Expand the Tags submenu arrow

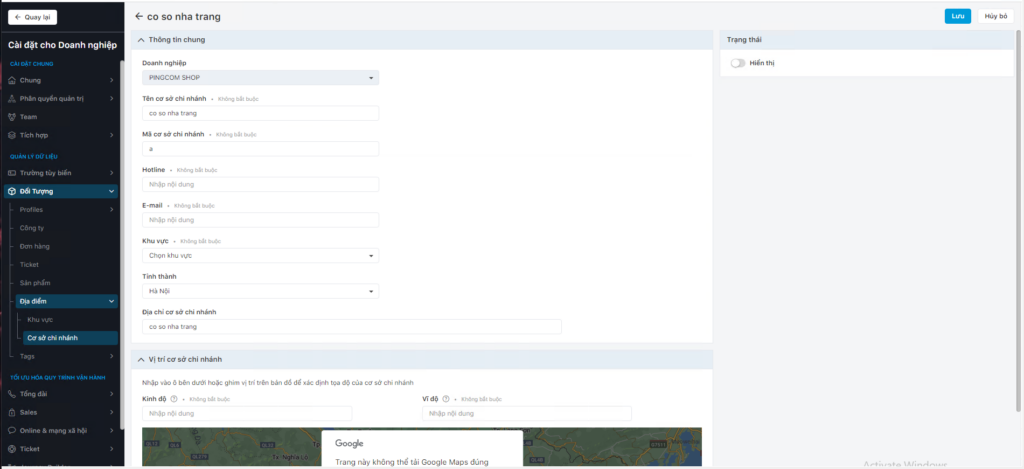click(x=112, y=356)
